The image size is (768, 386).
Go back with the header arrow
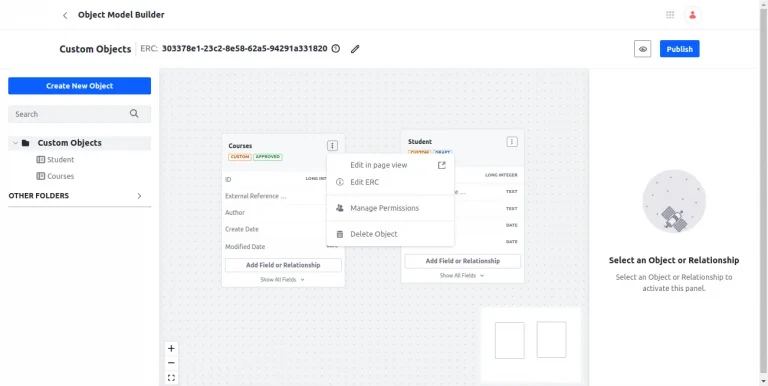(x=65, y=15)
